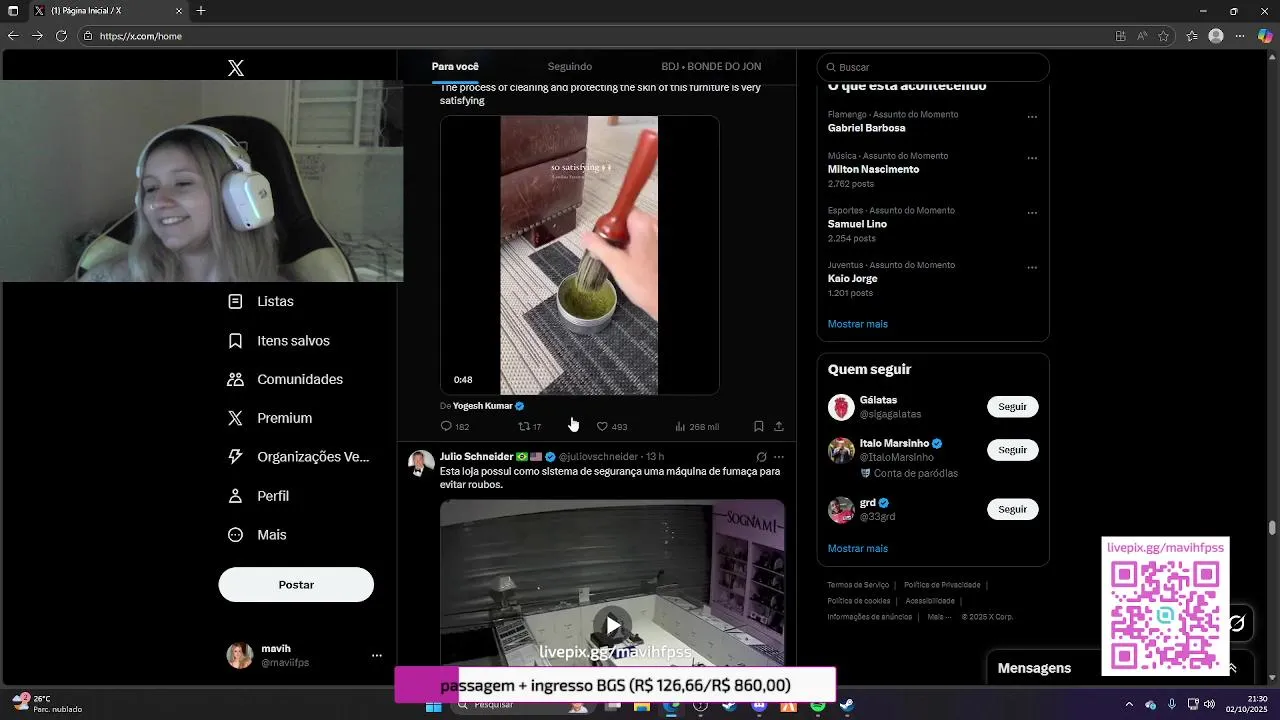The image size is (1280, 720).
Task: Open the Gálatas profile avatar
Action: tap(841, 407)
